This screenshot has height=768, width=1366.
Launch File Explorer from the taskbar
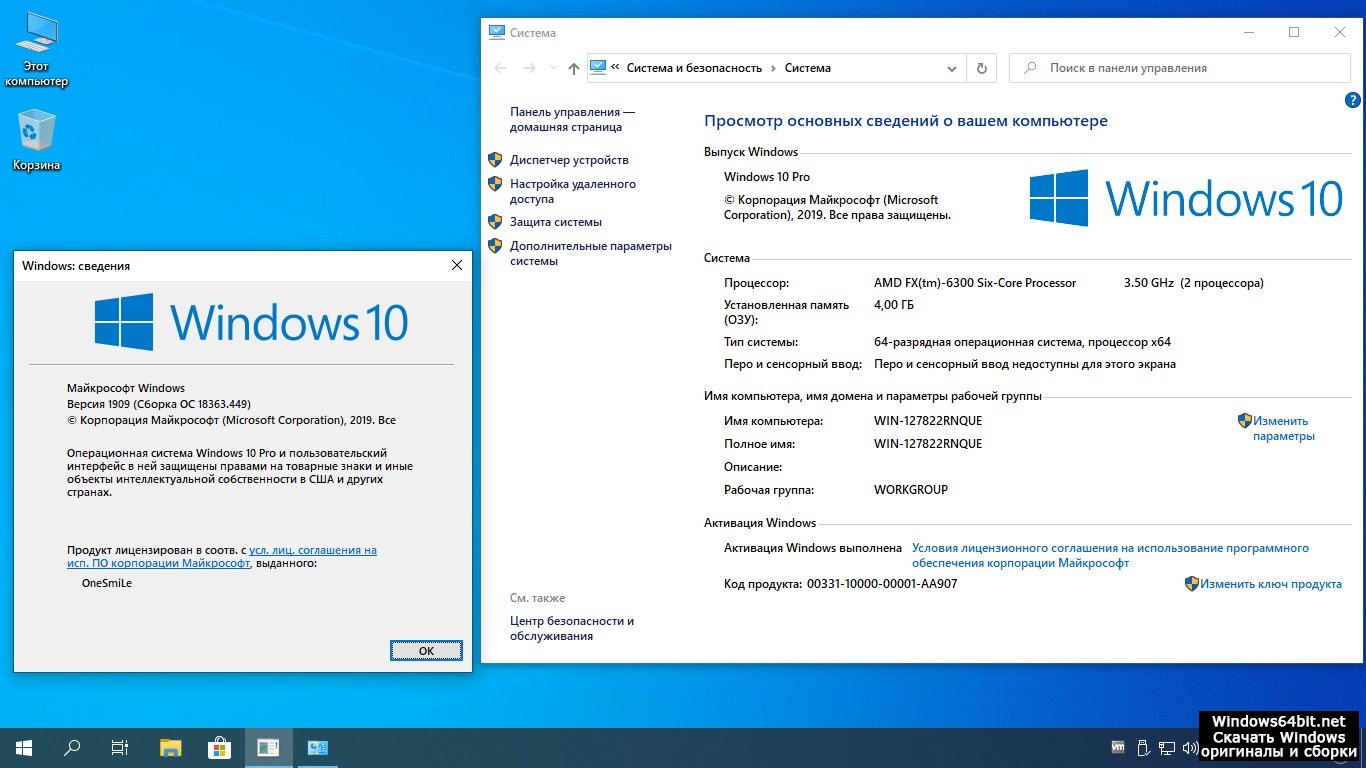171,747
